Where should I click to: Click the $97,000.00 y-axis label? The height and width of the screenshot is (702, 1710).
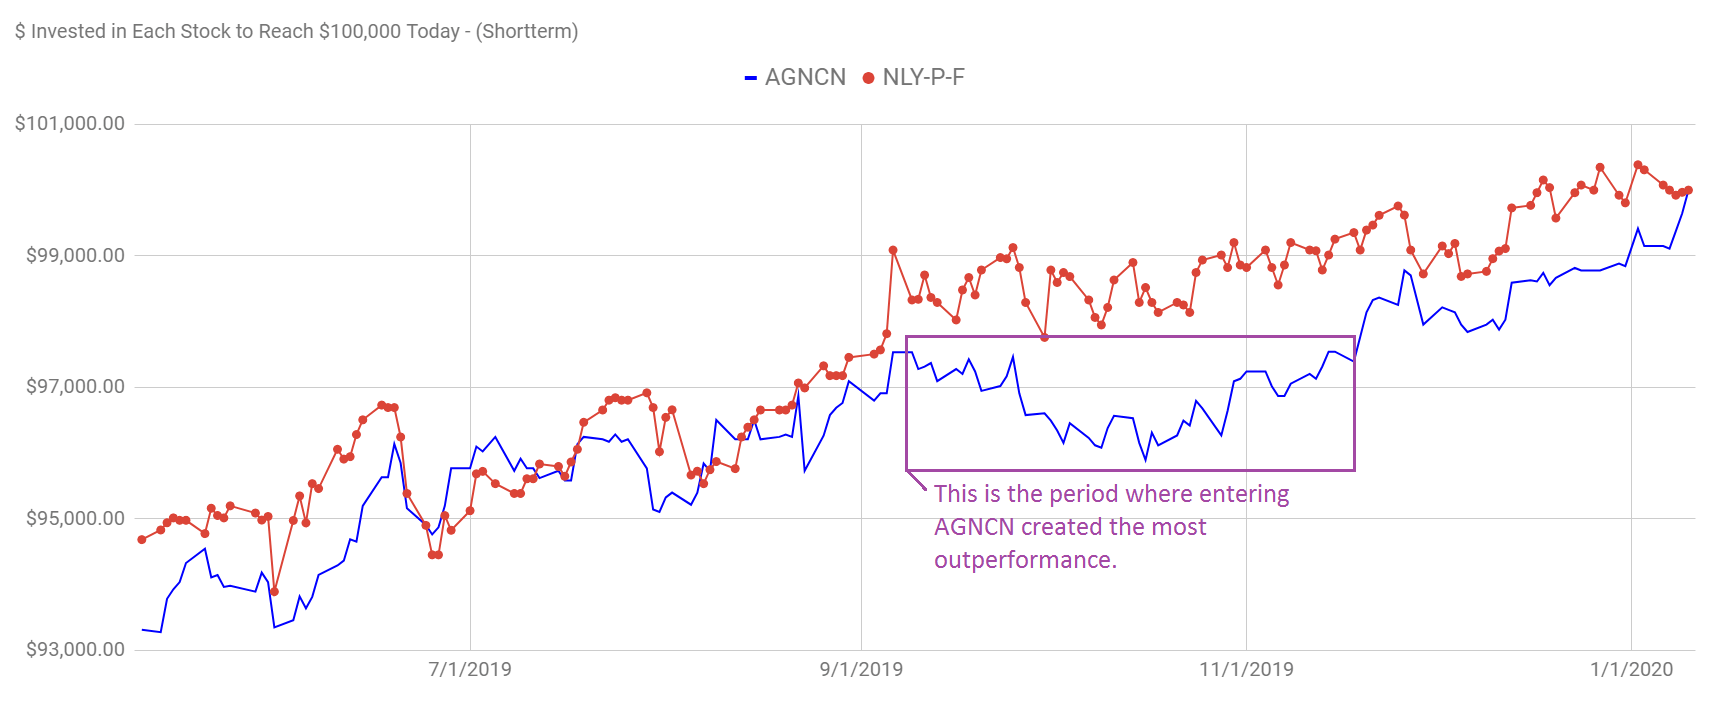(76, 387)
